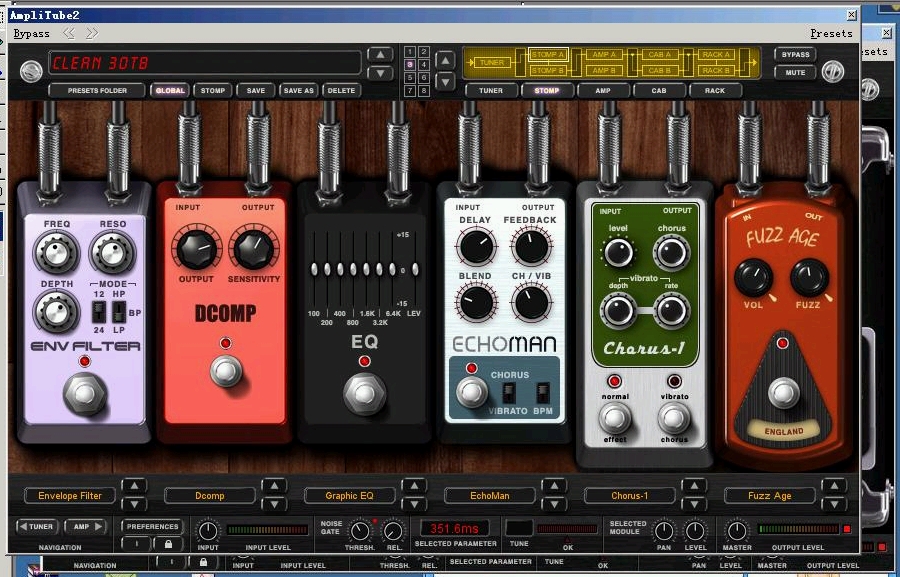Click the DELAY knob on EchoMan
Image resolution: width=900 pixels, height=577 pixels.
[x=476, y=246]
